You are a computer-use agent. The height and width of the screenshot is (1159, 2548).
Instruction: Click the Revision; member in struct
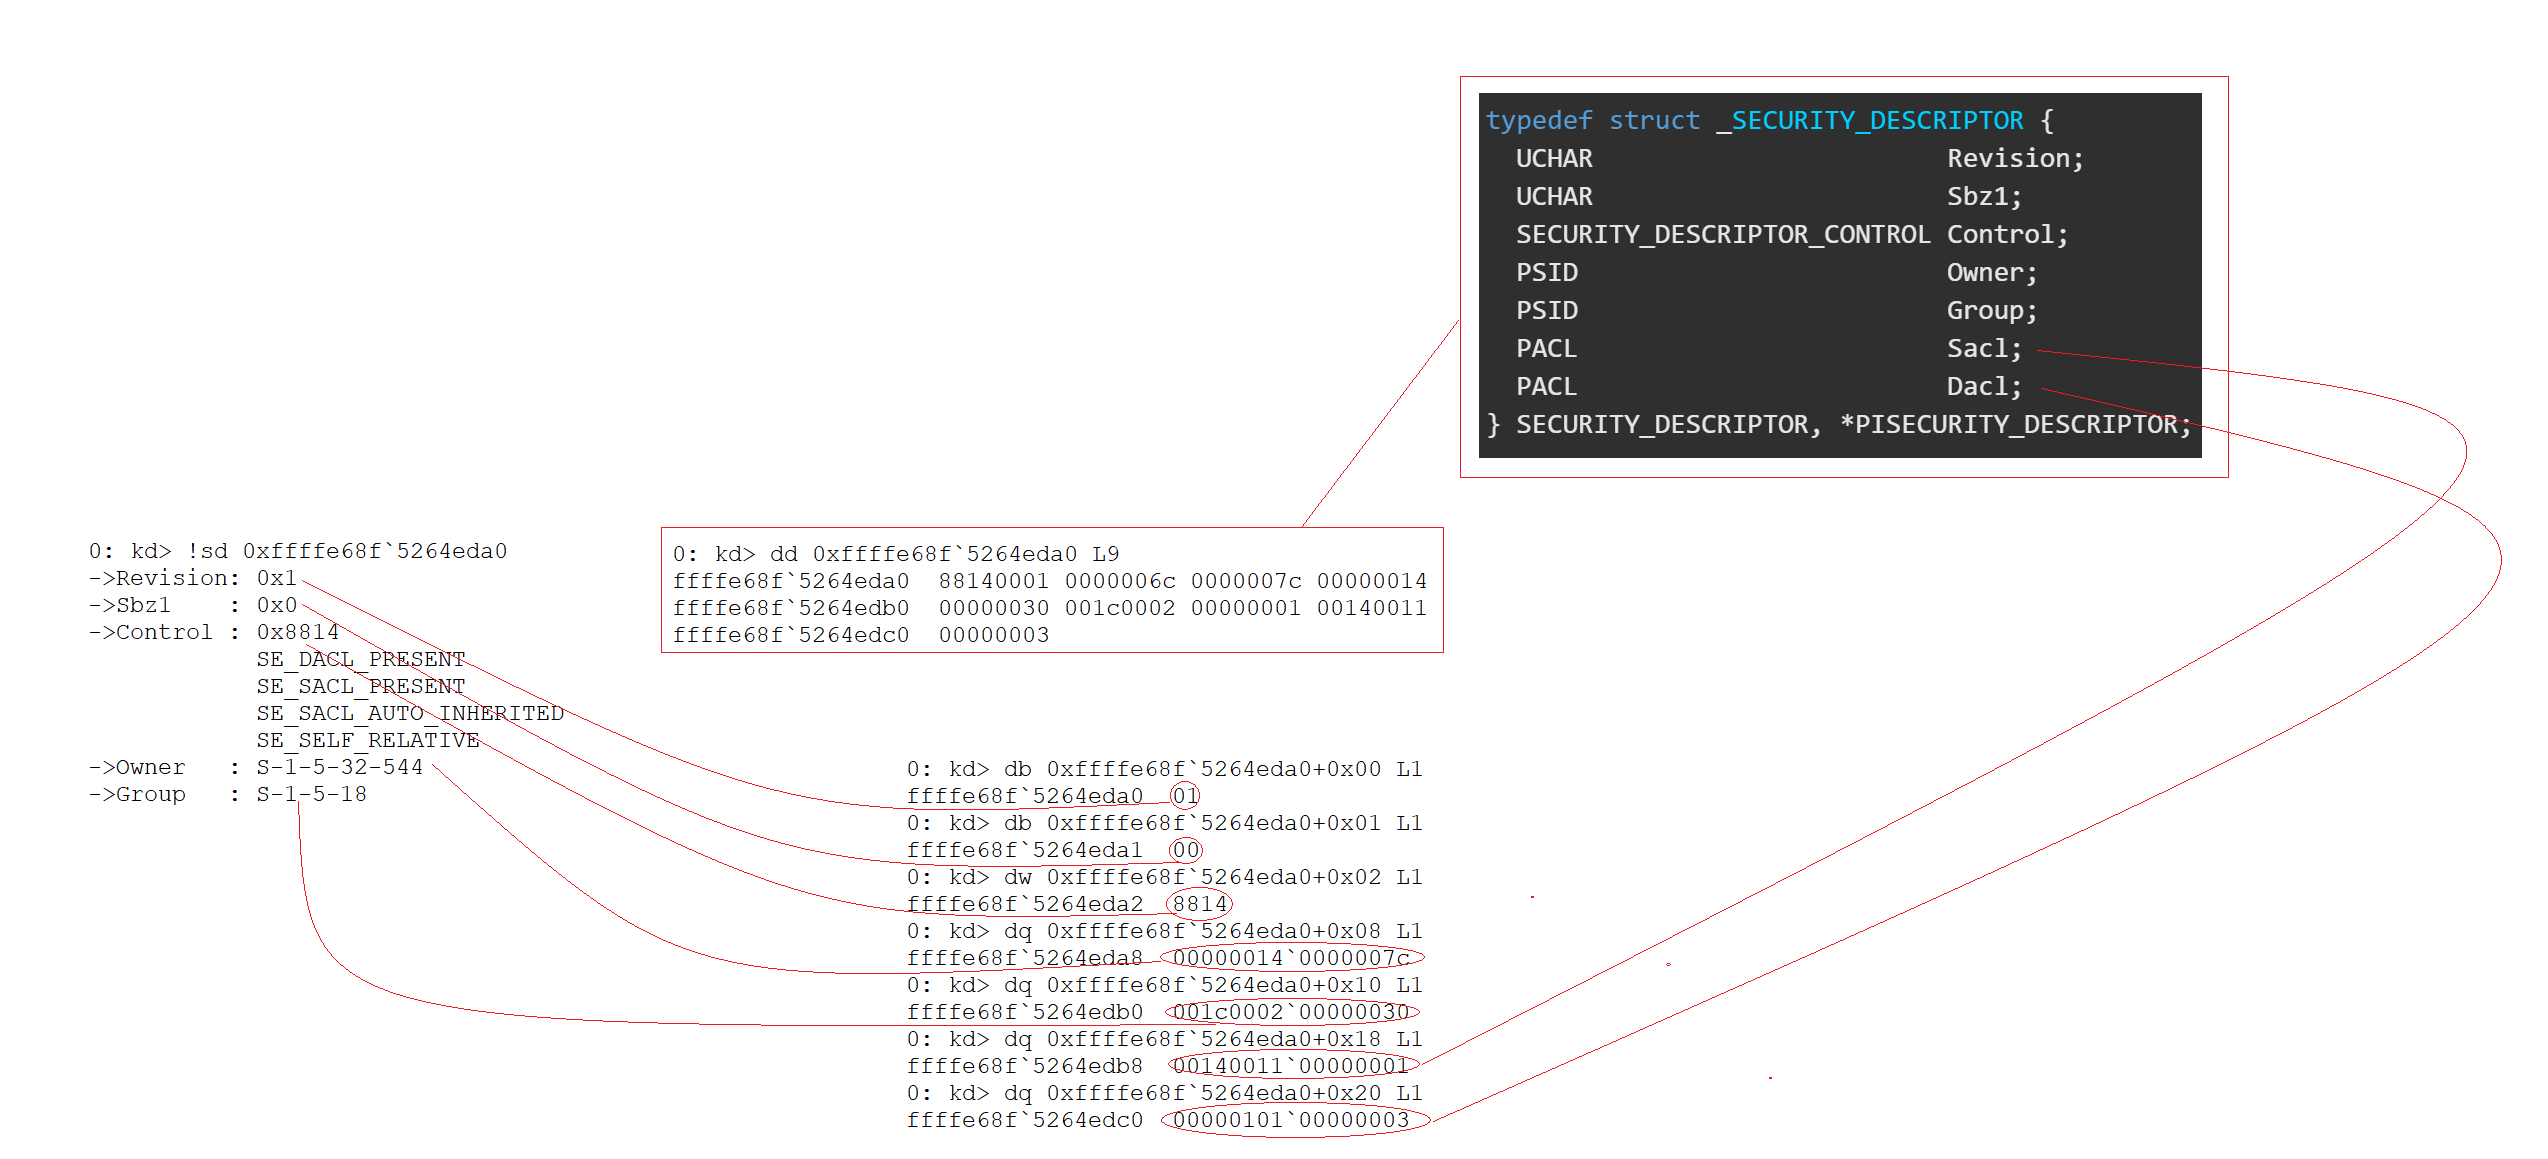tap(2014, 159)
